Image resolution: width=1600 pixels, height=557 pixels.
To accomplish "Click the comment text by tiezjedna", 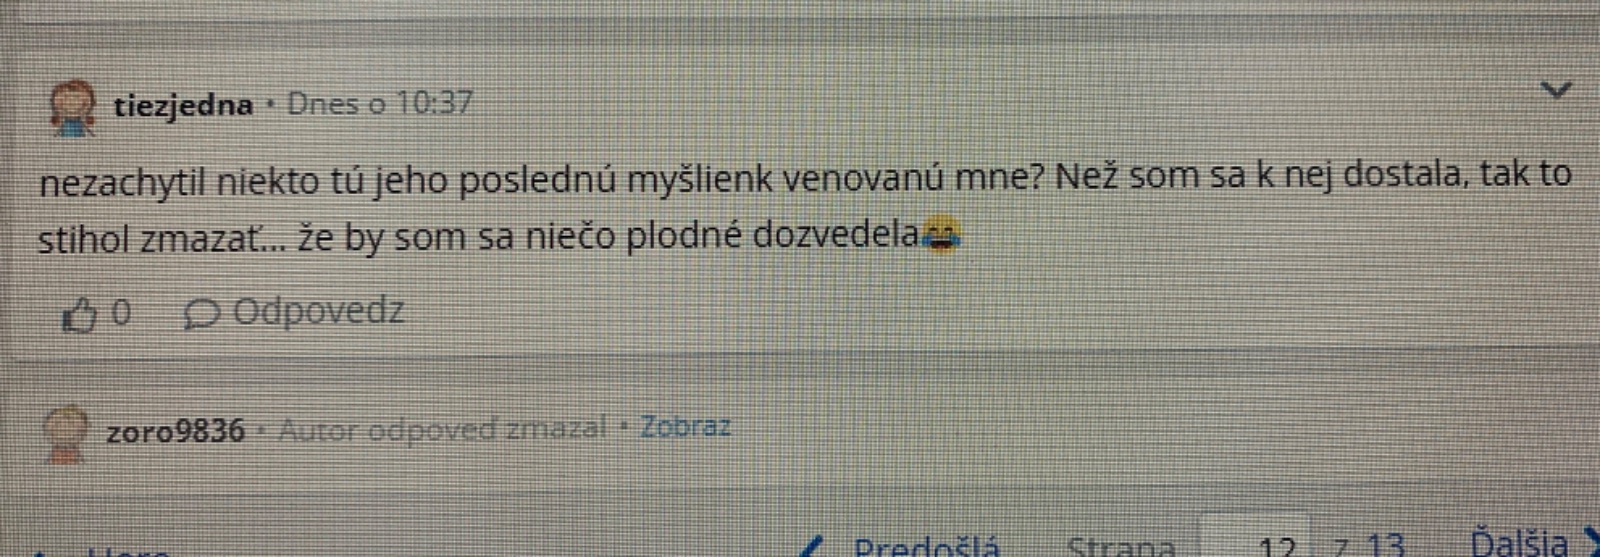I will [x=805, y=207].
